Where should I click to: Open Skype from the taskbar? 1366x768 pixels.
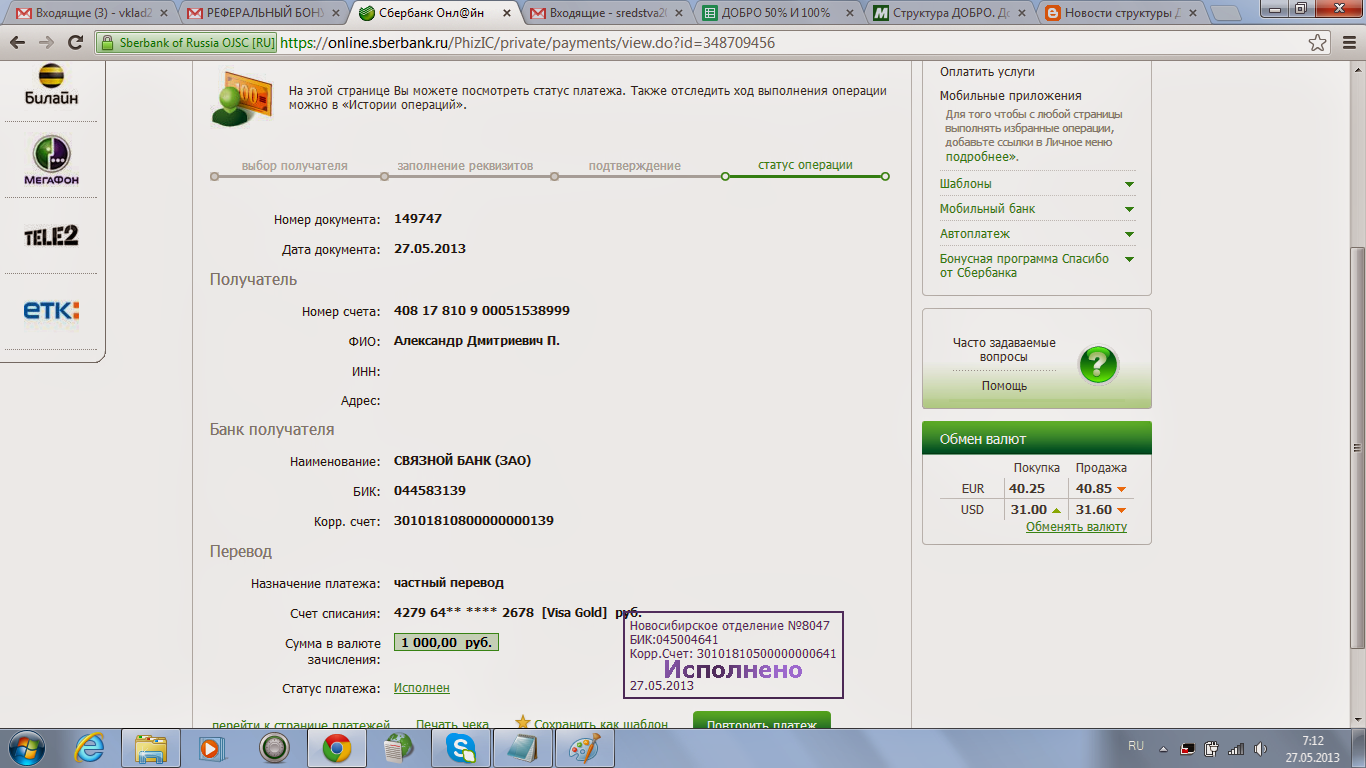pos(461,747)
